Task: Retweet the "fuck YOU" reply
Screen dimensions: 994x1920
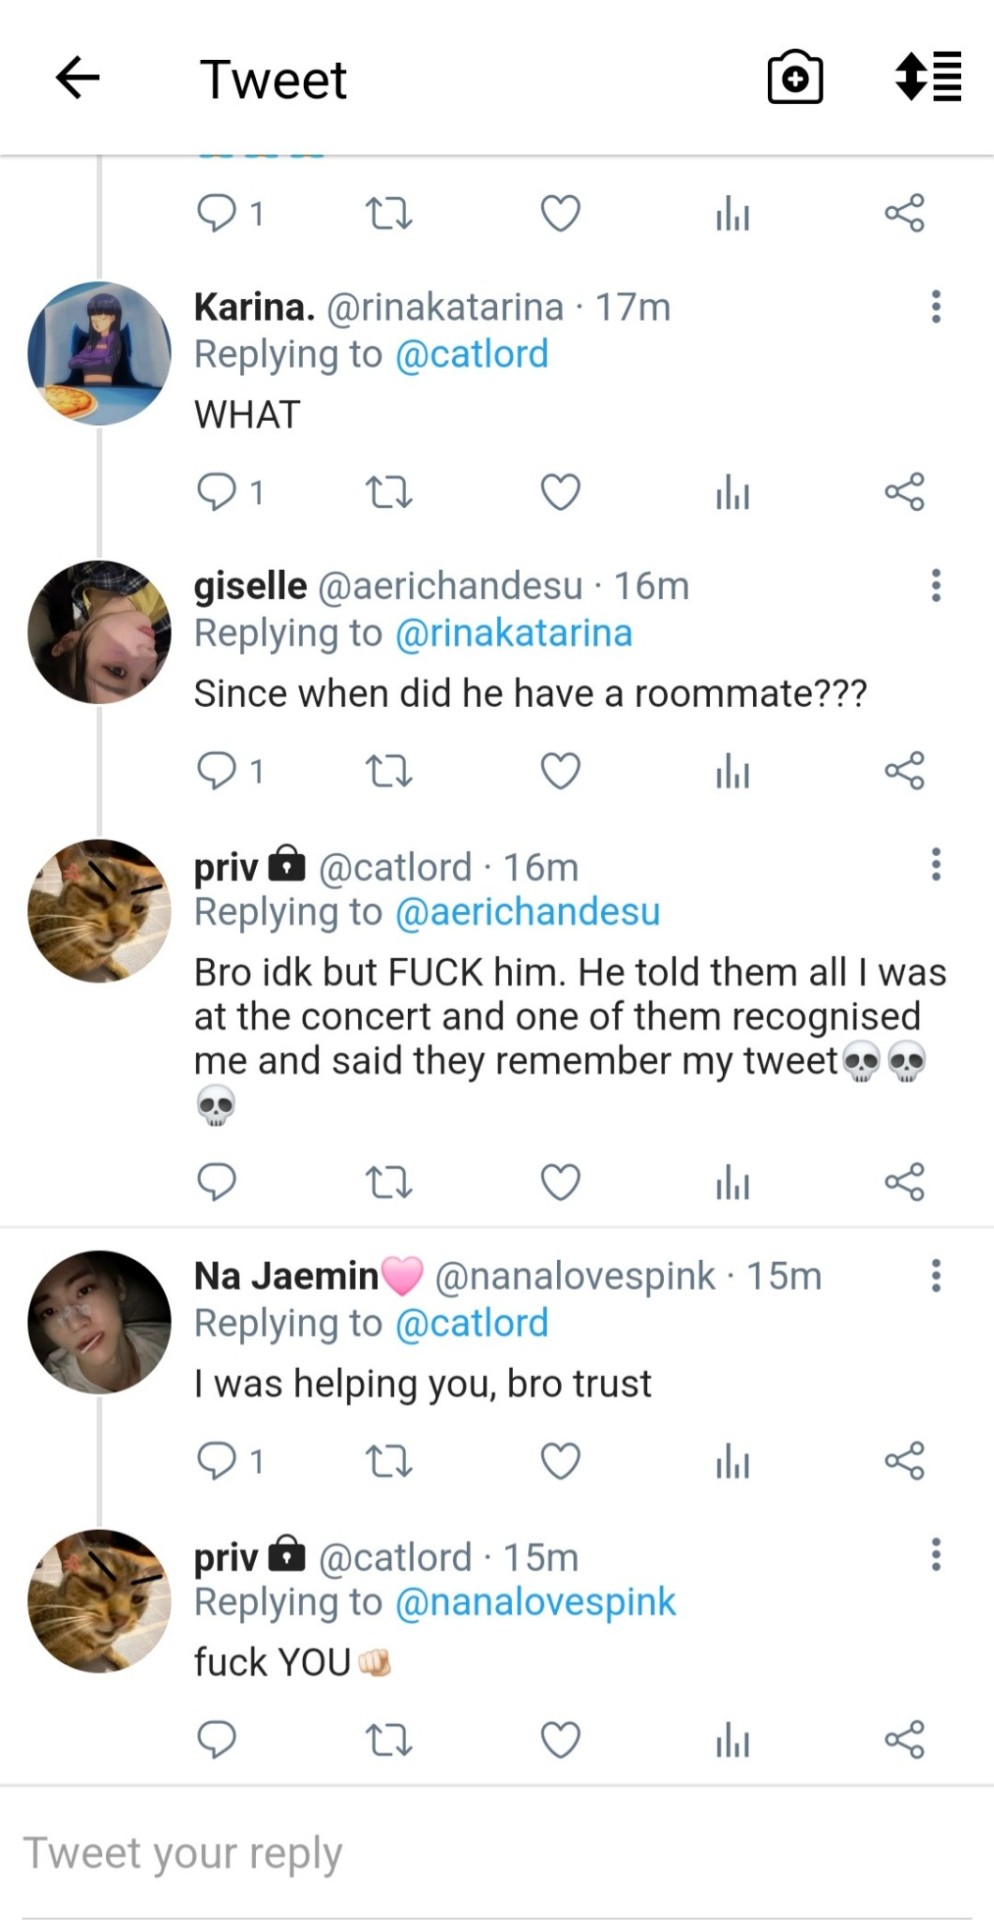Action: 388,1740
